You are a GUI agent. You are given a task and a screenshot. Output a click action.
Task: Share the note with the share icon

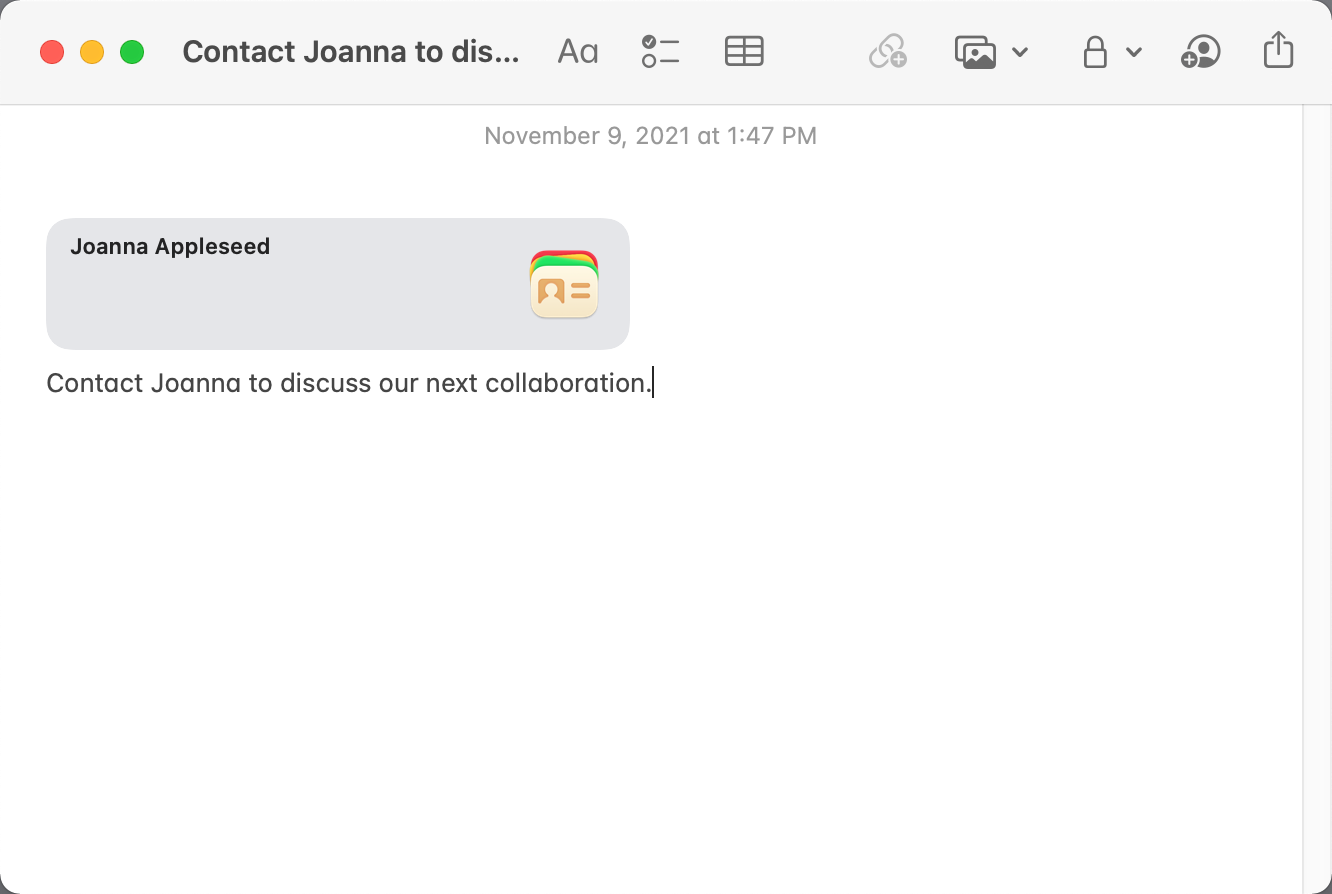[1278, 50]
